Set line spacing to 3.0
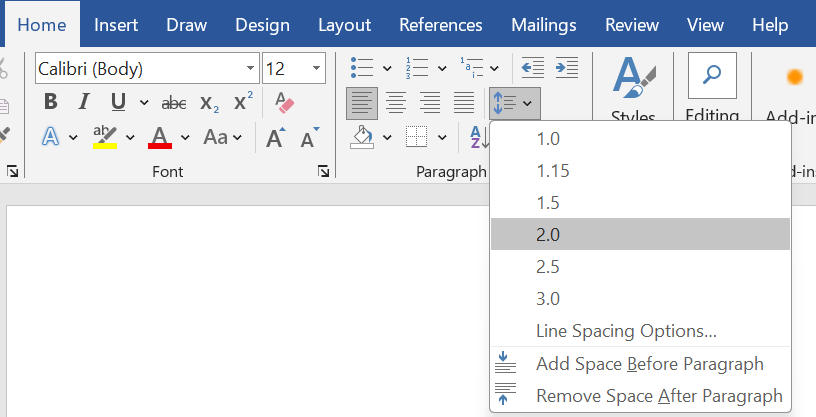Screen dimensions: 816x417 [x=641, y=298]
